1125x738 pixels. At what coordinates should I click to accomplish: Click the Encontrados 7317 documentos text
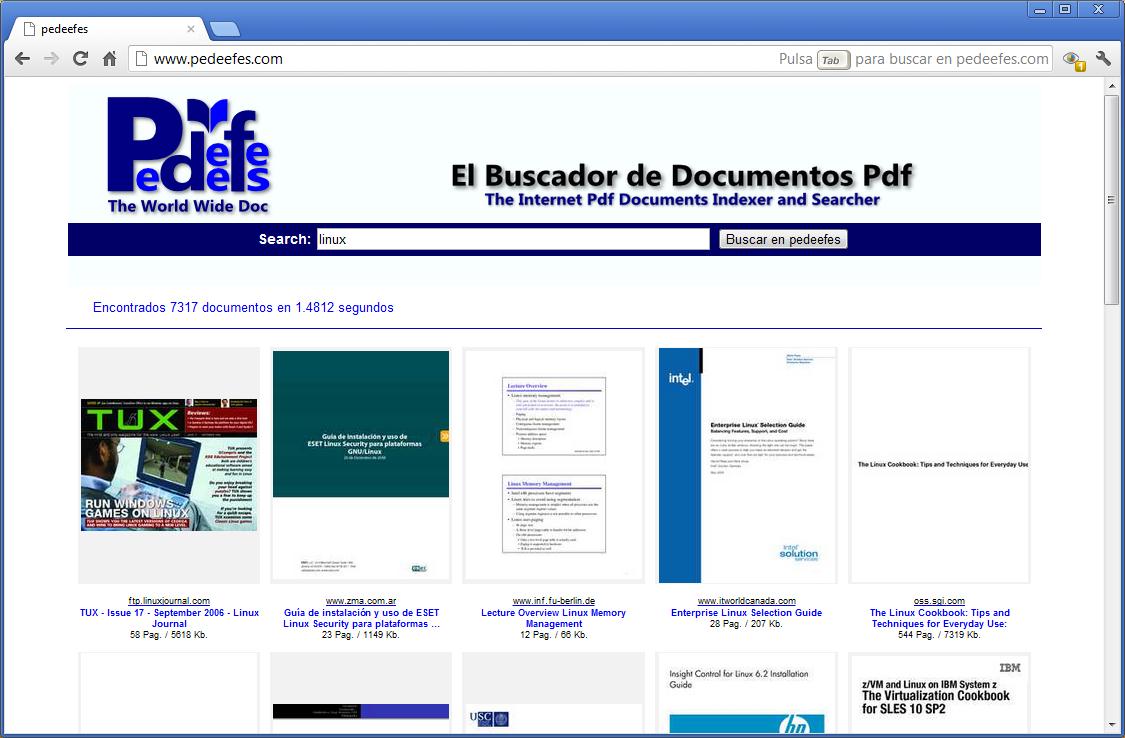[x=243, y=308]
